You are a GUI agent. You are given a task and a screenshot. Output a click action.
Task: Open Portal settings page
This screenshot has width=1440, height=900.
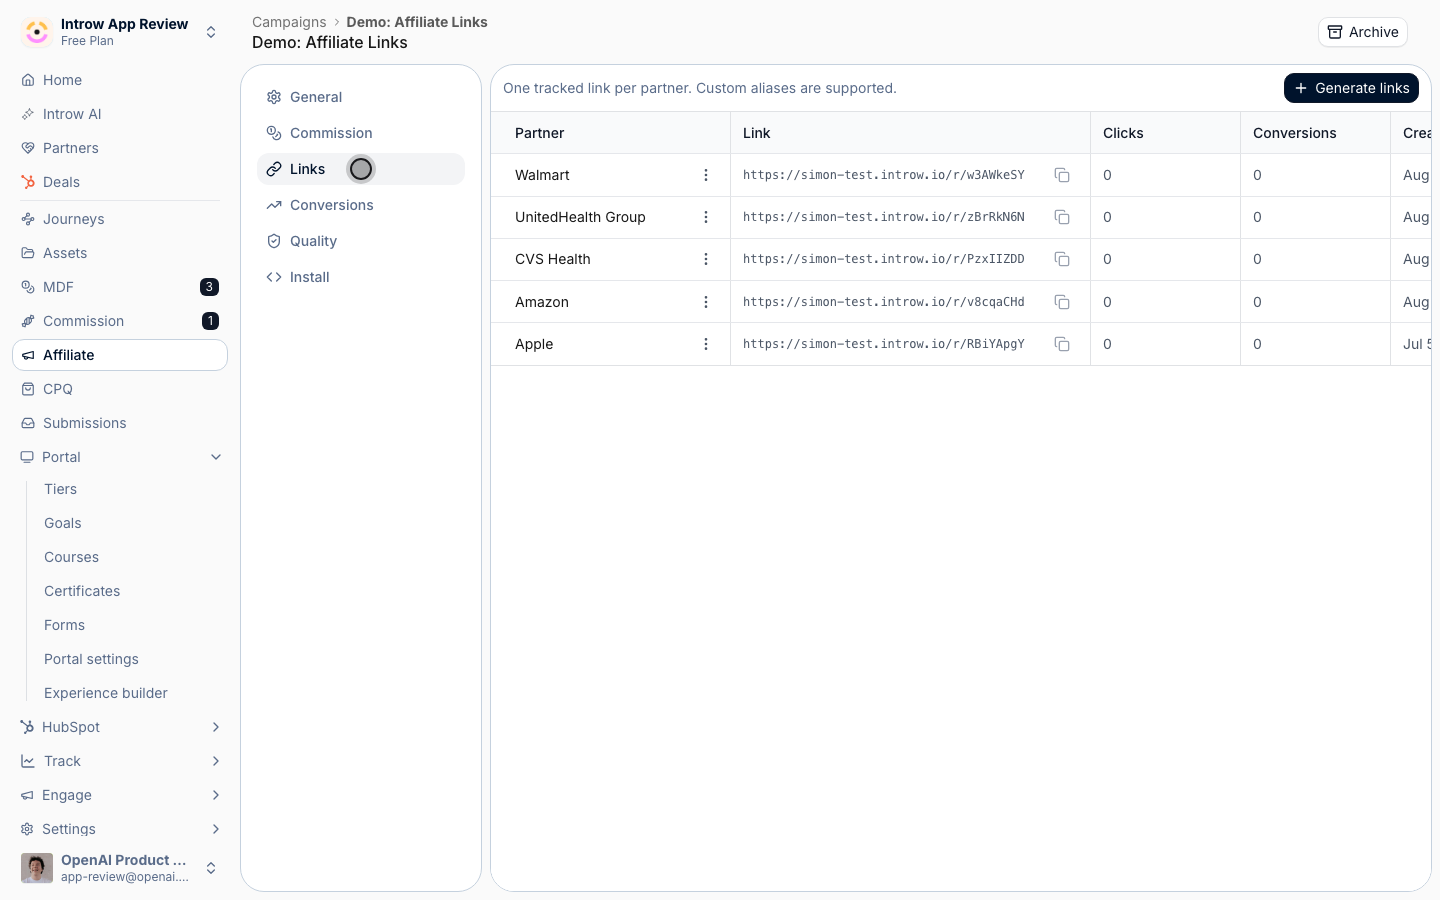pyautogui.click(x=130, y=659)
